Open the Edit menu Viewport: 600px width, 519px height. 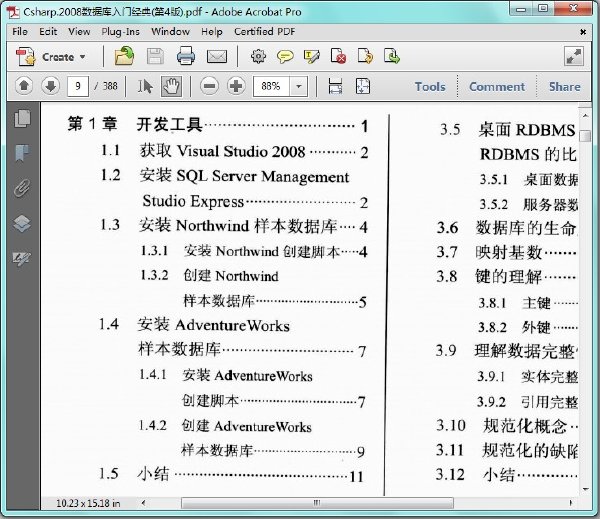tap(48, 31)
